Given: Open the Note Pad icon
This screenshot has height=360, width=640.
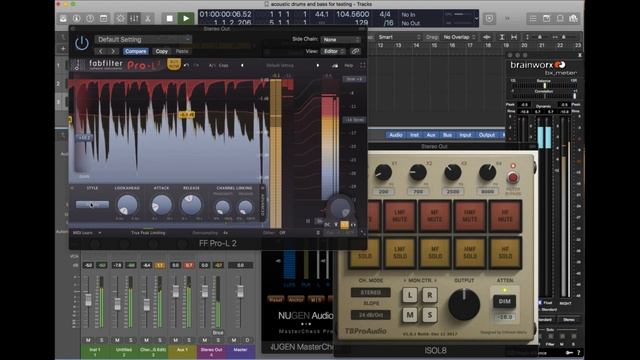Looking at the screenshot, I should click(x=547, y=19).
